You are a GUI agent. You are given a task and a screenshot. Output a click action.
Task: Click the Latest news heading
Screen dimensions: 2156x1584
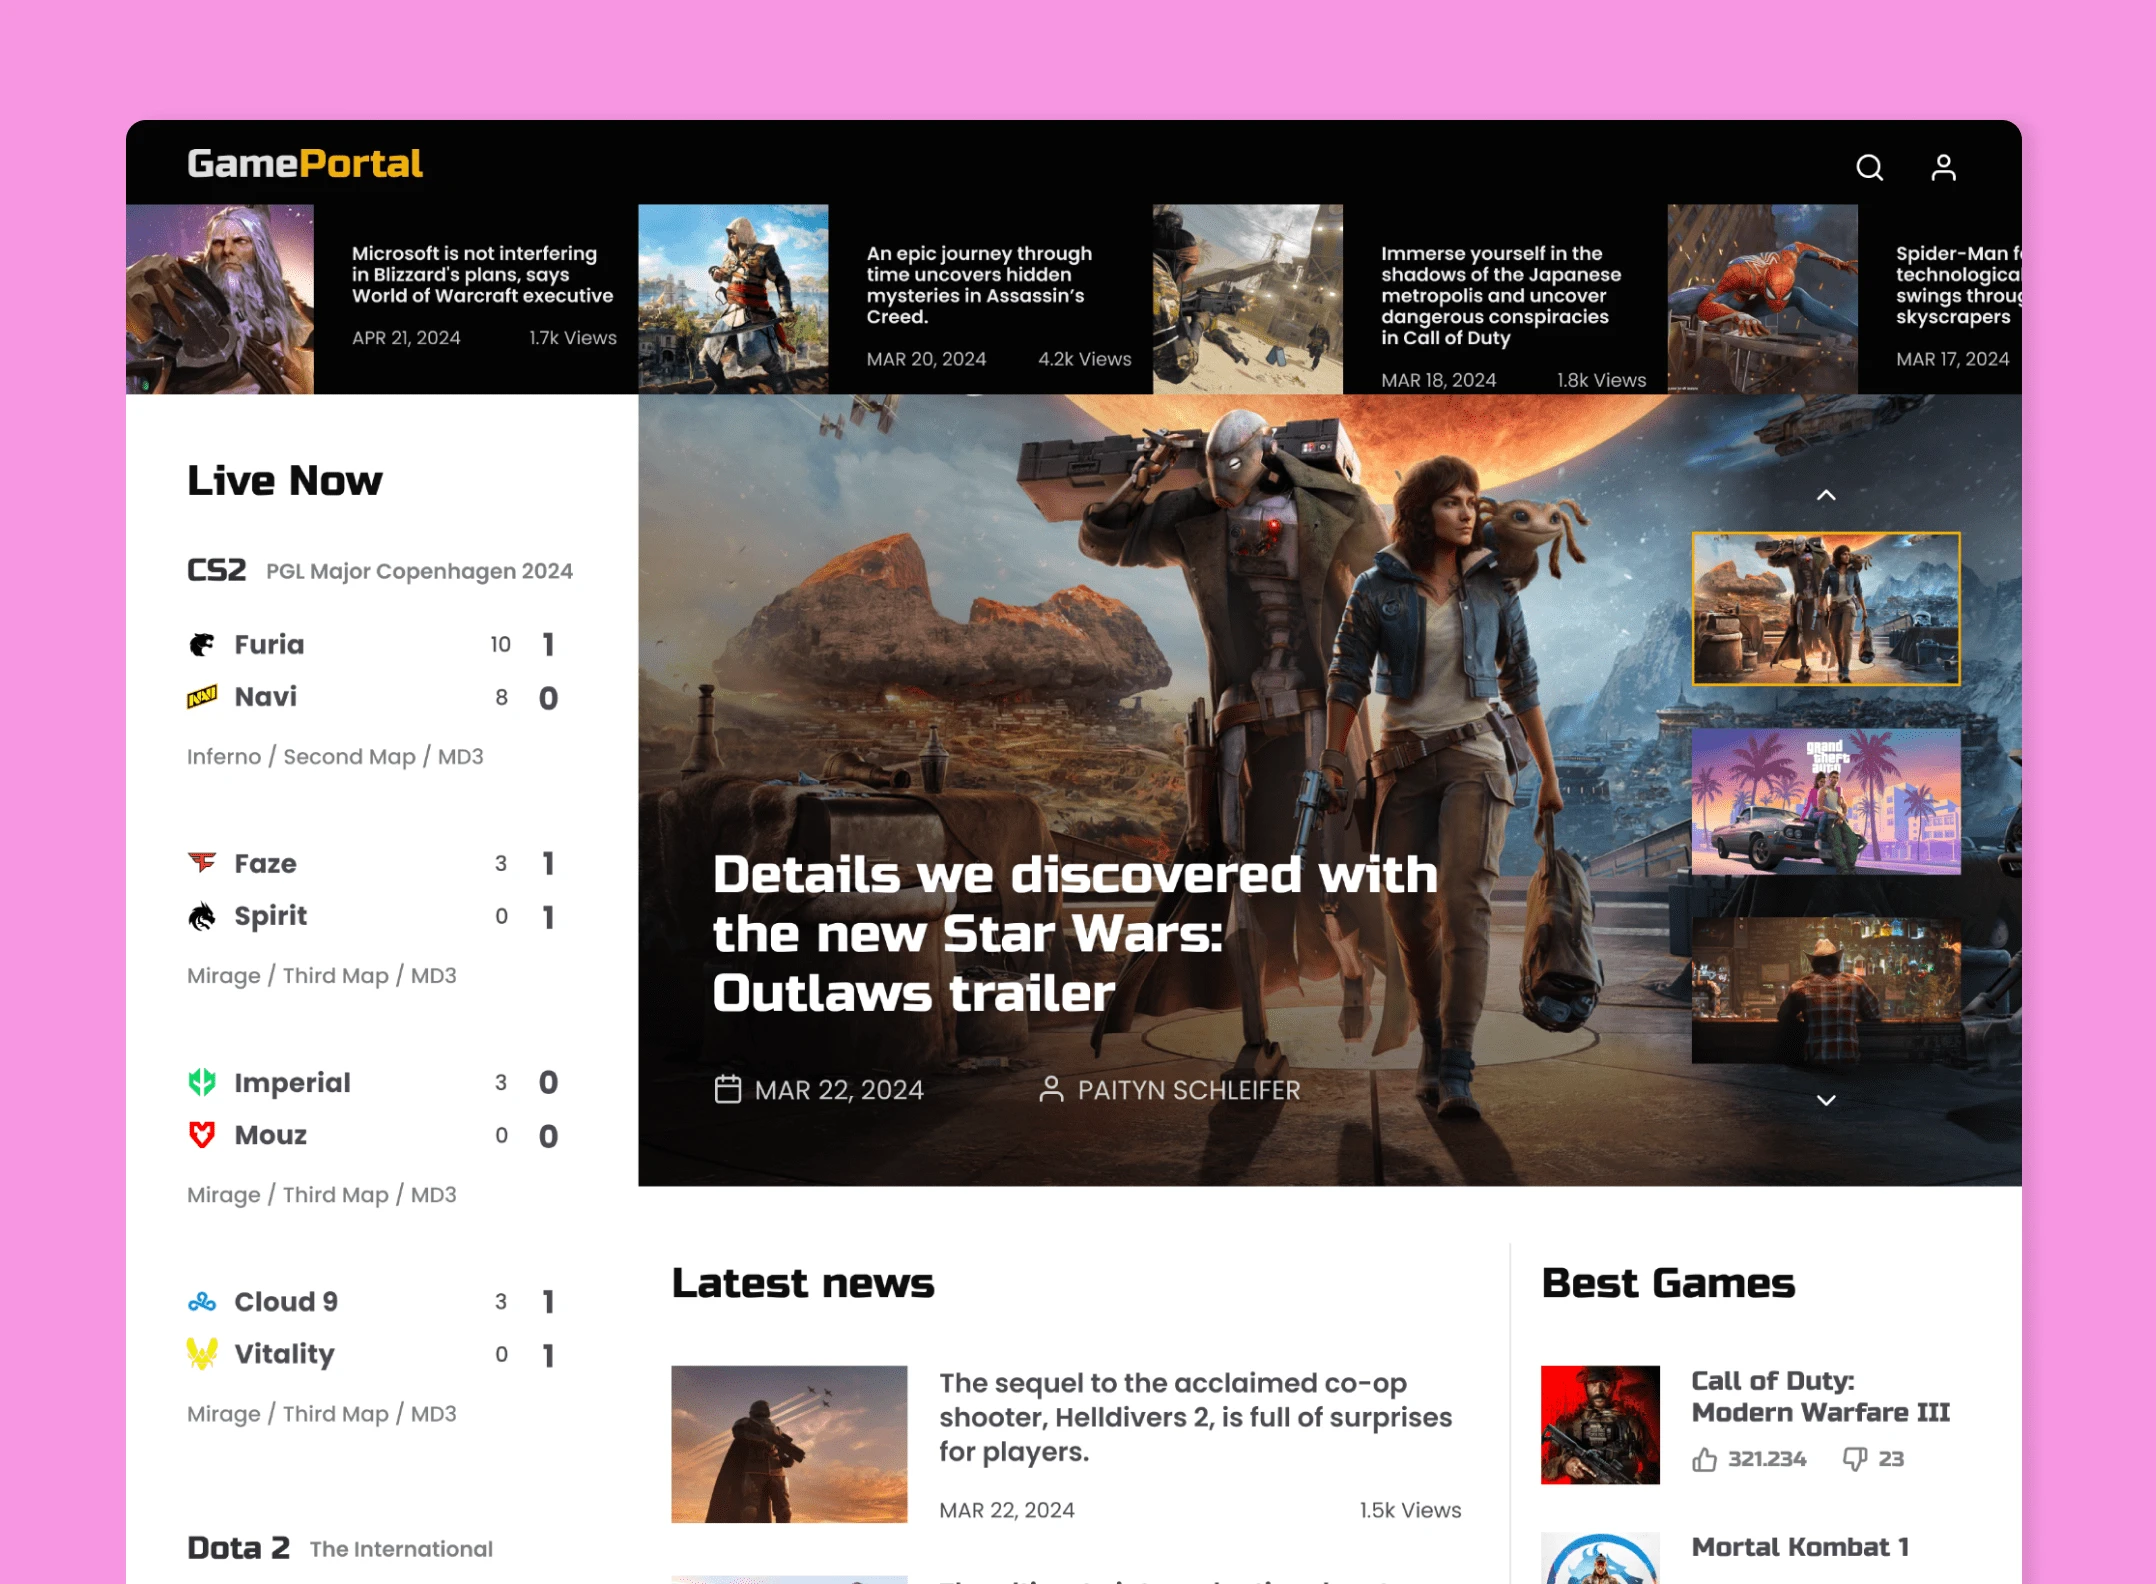803,1283
